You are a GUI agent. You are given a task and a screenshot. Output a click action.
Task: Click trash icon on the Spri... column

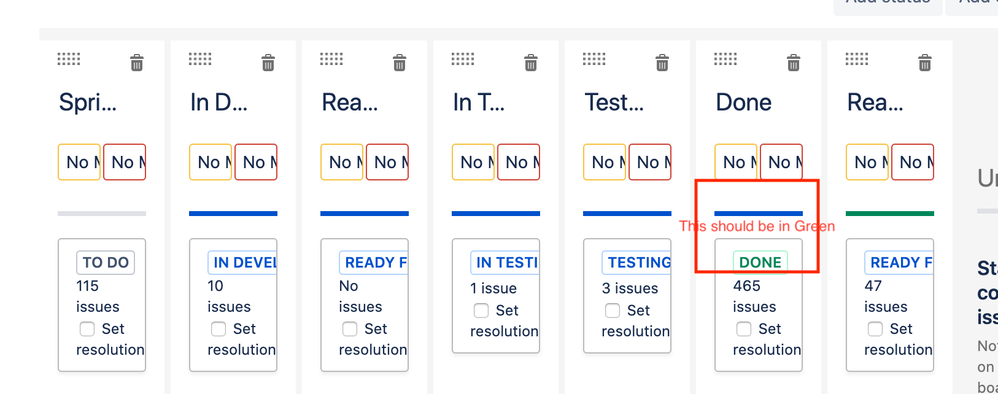pyautogui.click(x=137, y=62)
